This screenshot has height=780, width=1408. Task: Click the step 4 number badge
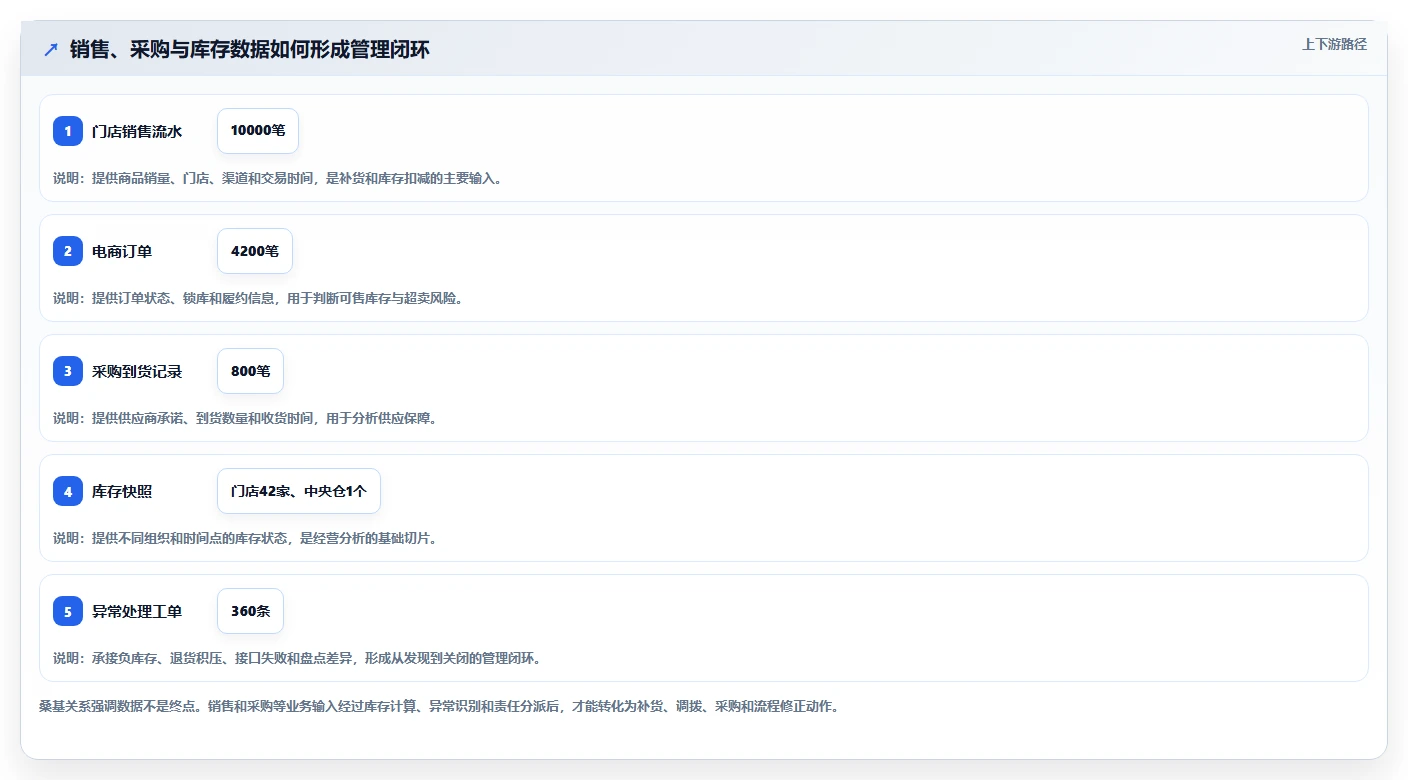[68, 491]
